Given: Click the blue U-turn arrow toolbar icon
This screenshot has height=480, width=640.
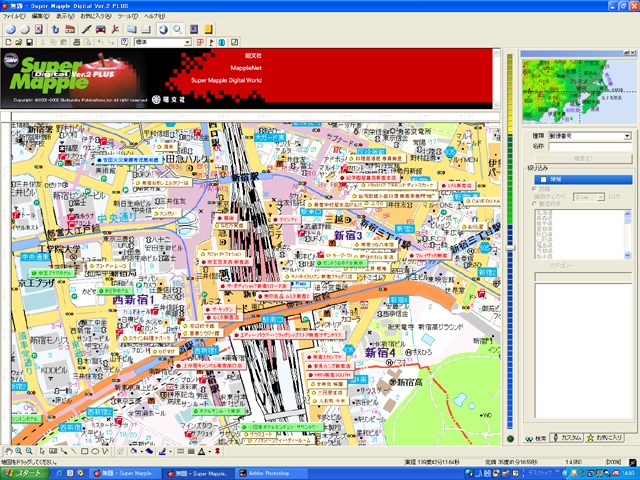Looking at the screenshot, I should (x=56, y=29).
